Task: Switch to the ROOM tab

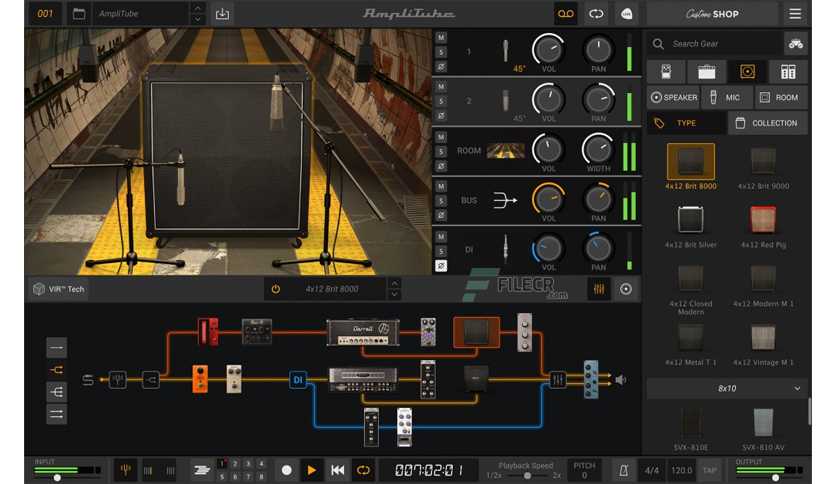Action: point(781,98)
